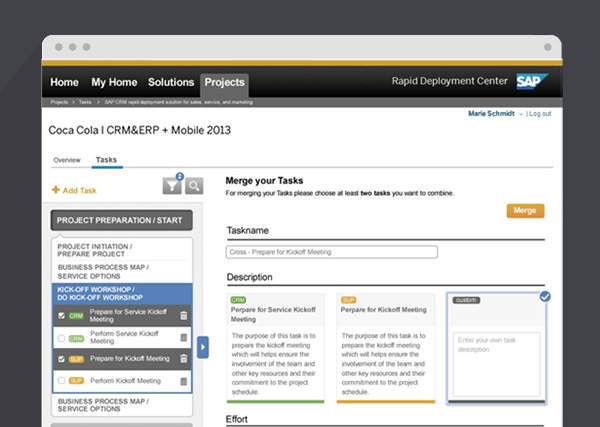The image size is (600, 427).
Task: Click SAP CRM rapid-deployment solution breadcrumb
Action: click(179, 102)
